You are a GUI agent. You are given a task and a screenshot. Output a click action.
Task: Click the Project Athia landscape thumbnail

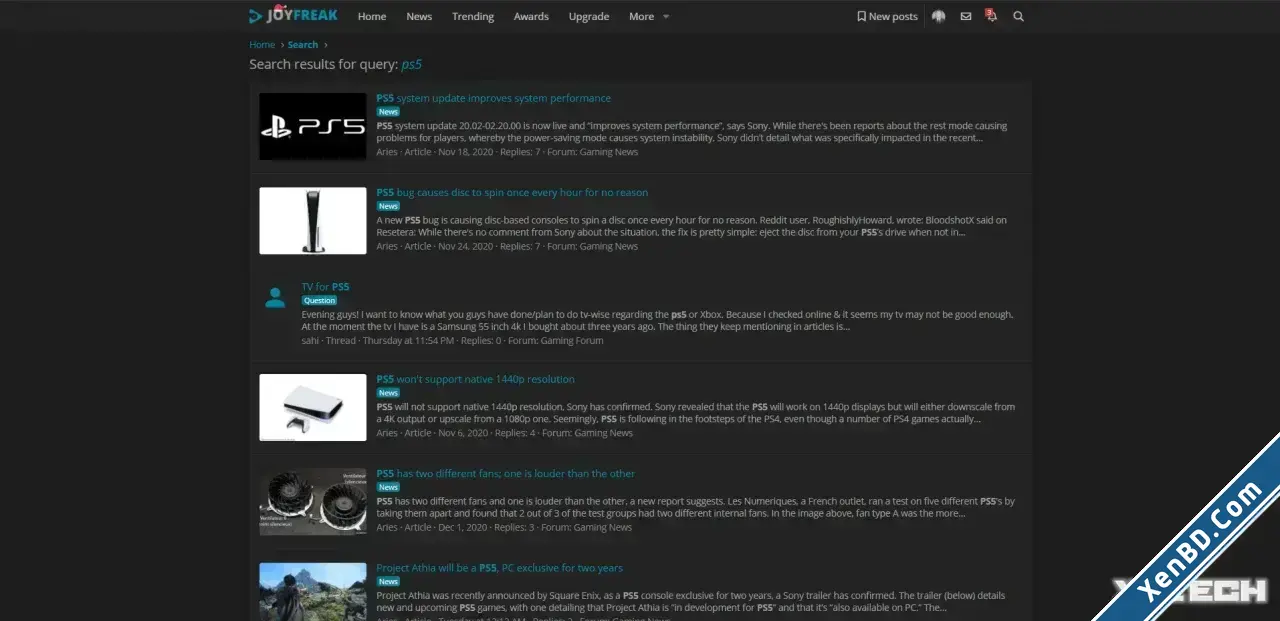pyautogui.click(x=313, y=592)
